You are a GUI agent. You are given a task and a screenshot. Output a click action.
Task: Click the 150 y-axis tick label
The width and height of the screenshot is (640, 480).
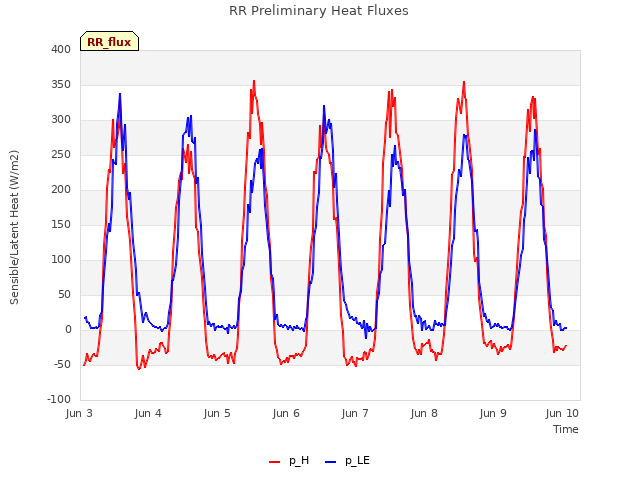[61, 224]
